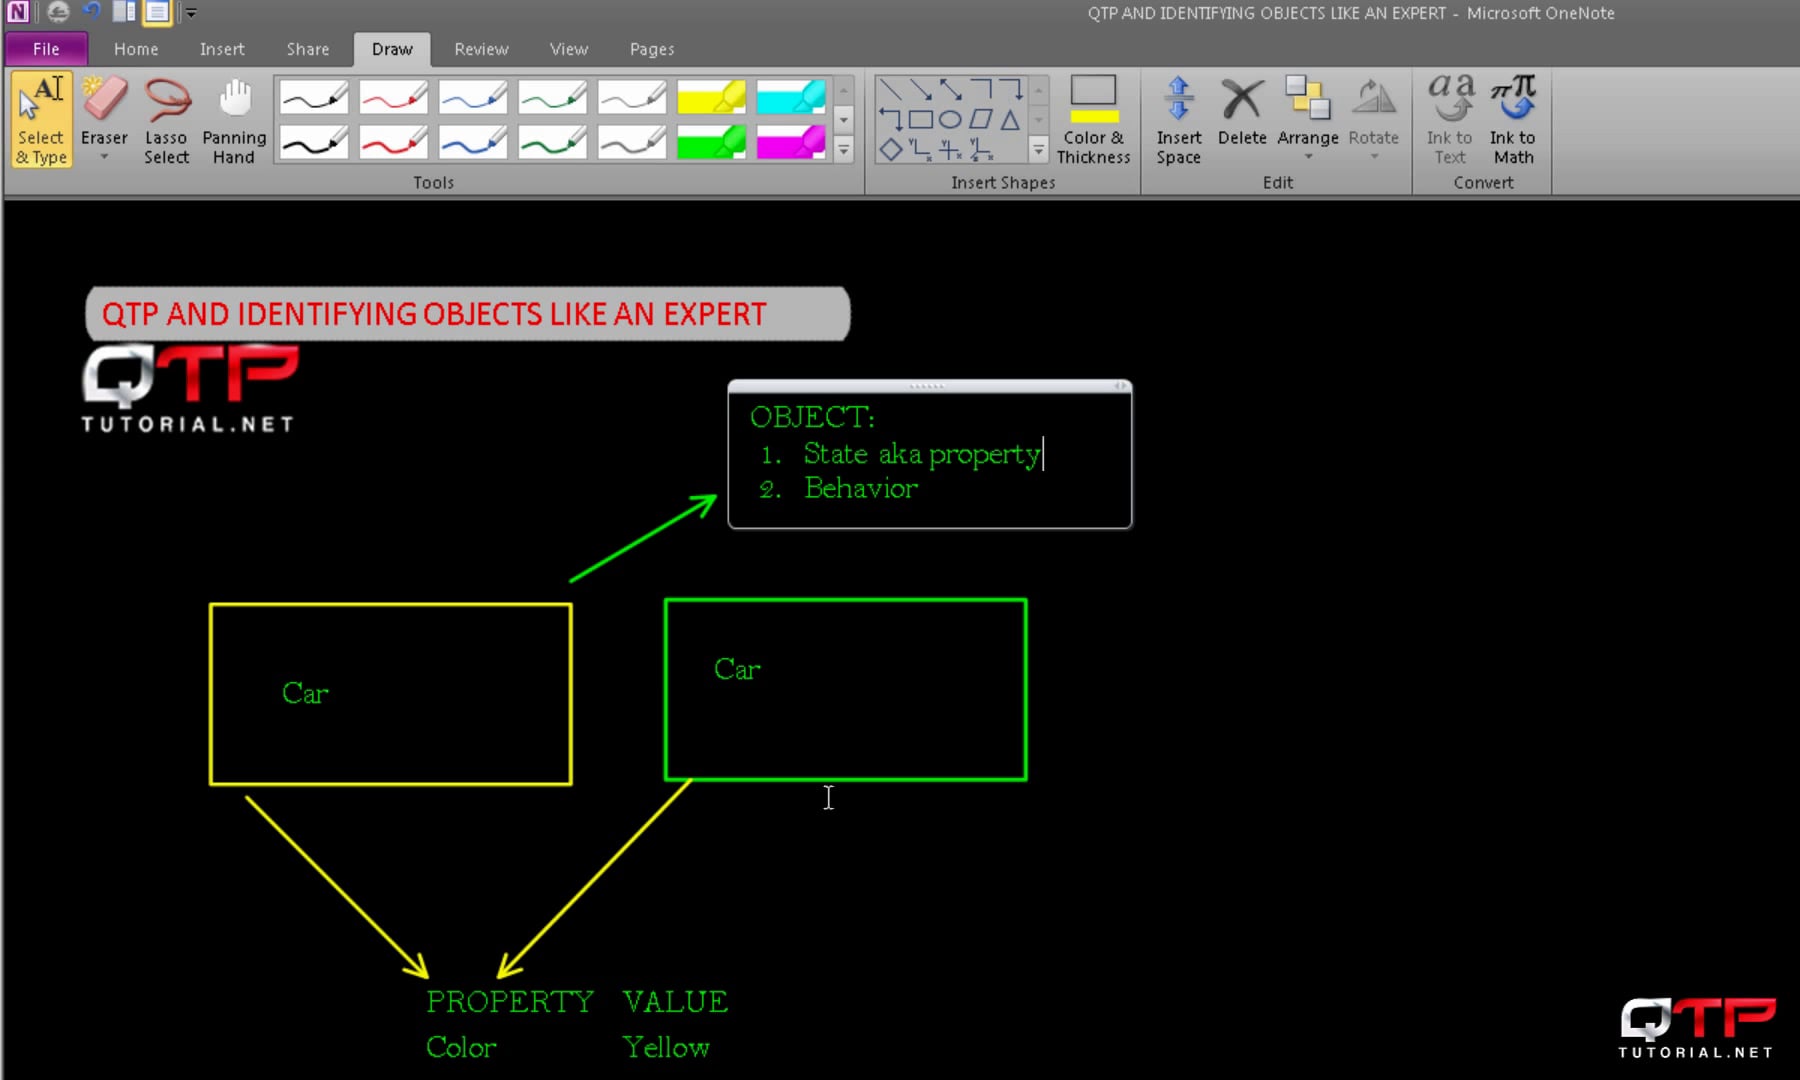Use Ink to Math conversion
The image size is (1800, 1080).
(1513, 118)
